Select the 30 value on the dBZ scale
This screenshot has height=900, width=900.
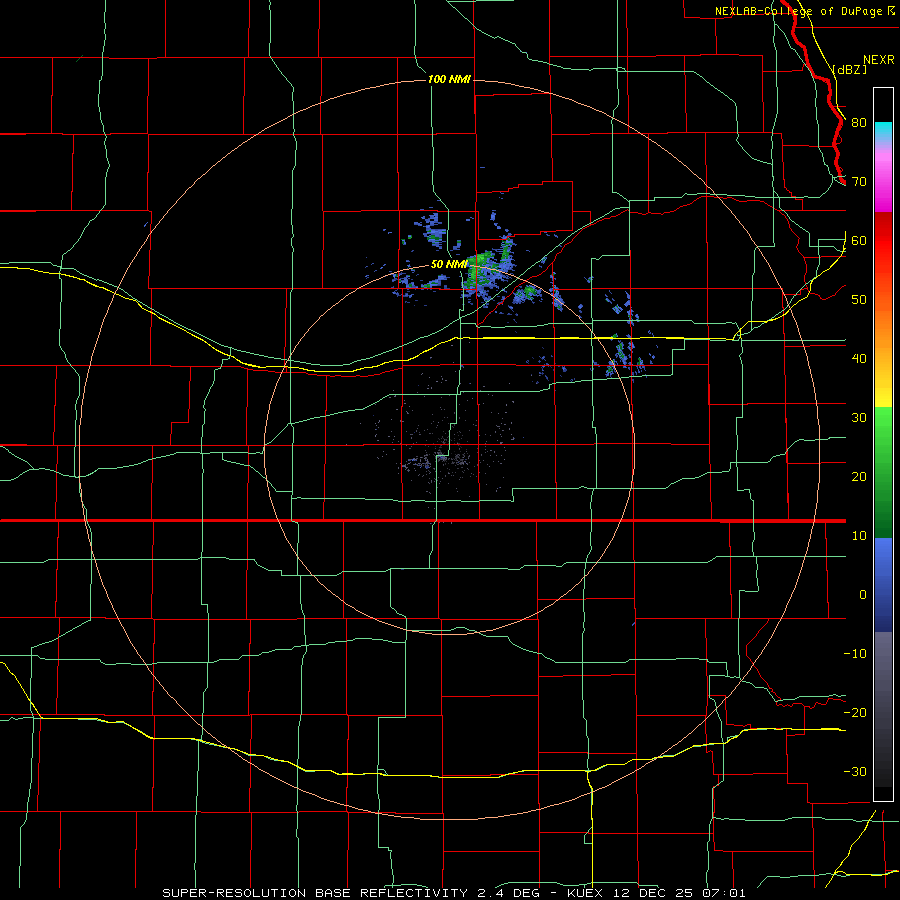859,418
